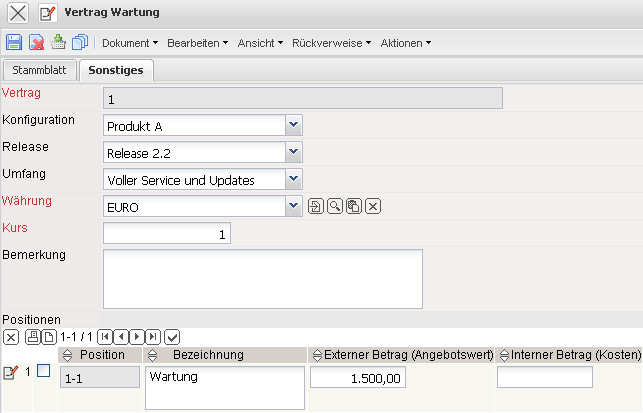Image resolution: width=643 pixels, height=413 pixels.
Task: Click the print icon in Positionen toolbar
Action: (33, 336)
